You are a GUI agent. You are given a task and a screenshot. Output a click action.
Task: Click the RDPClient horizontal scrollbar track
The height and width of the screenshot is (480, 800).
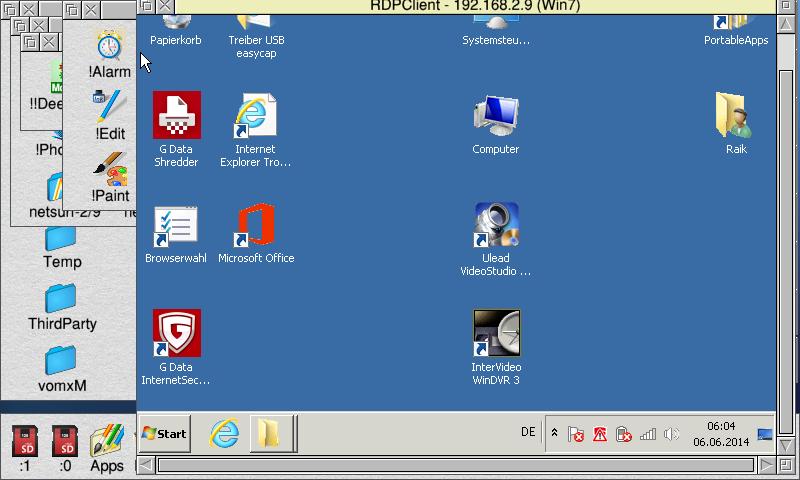click(x=456, y=465)
